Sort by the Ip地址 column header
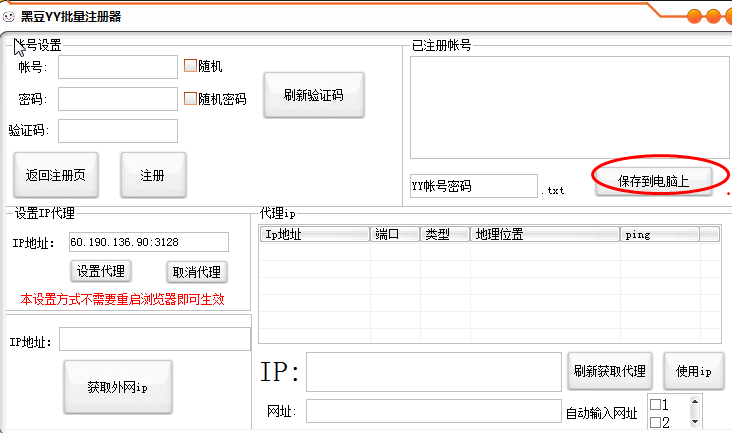 point(315,234)
